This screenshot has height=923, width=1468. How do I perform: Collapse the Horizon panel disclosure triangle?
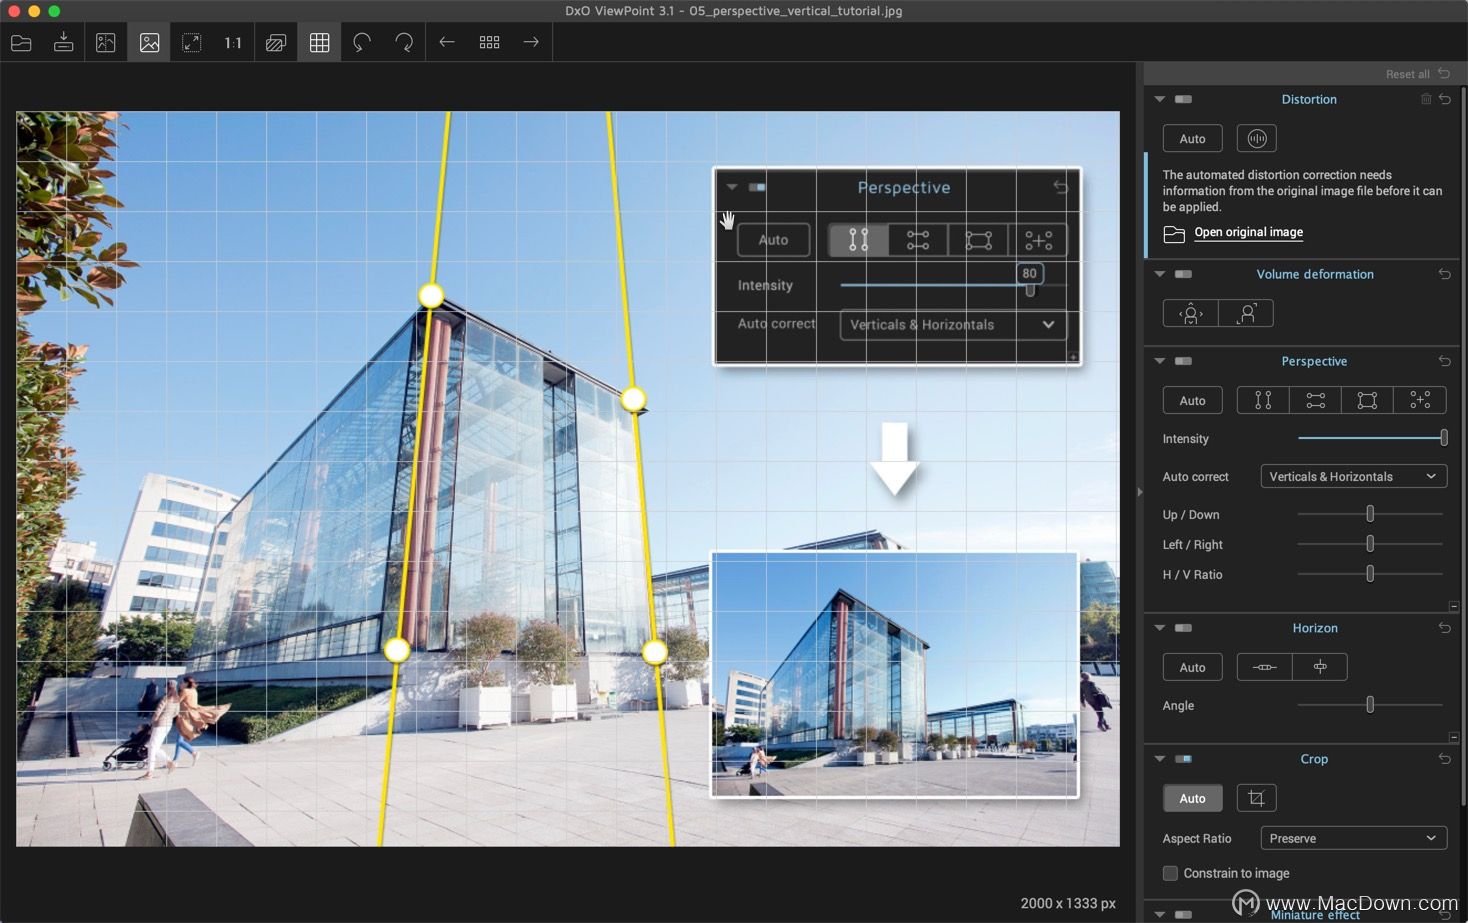pyautogui.click(x=1159, y=628)
